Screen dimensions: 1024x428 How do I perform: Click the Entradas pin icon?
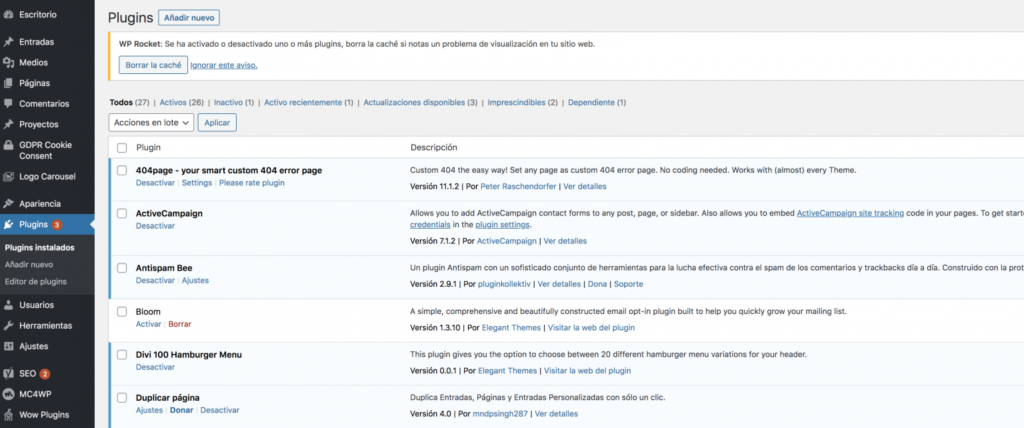(9, 42)
